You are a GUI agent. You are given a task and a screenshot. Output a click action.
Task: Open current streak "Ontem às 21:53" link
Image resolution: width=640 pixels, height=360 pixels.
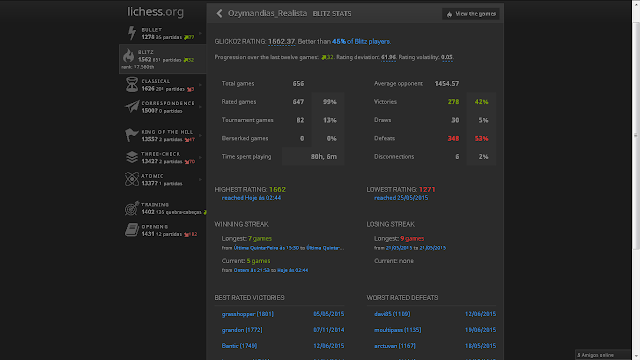251,270
